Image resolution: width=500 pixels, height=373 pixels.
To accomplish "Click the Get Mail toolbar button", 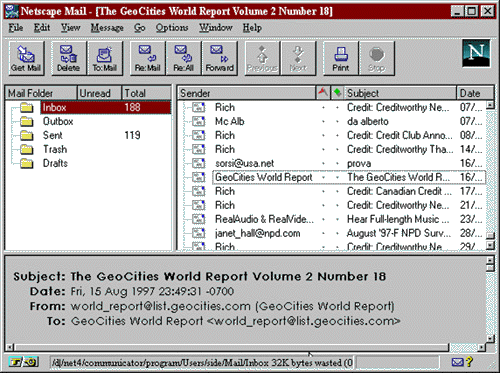I will 26,58.
